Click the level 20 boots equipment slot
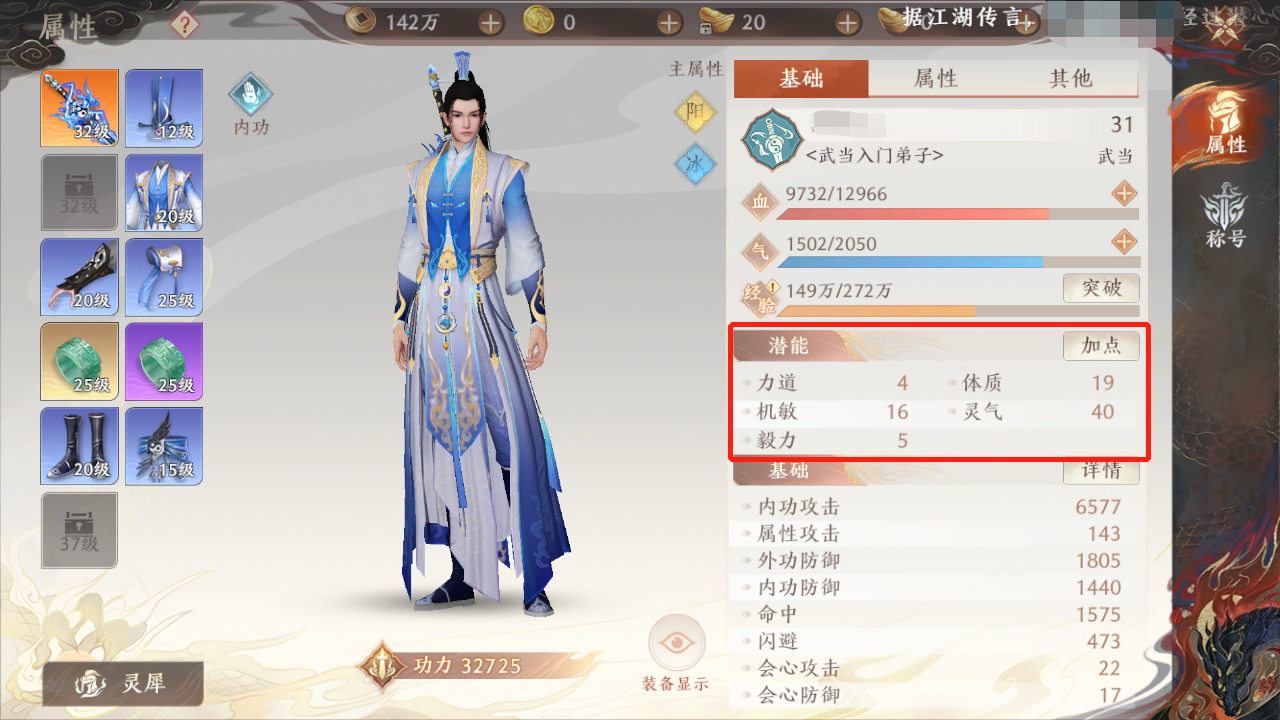Viewport: 1280px width, 720px height. pos(80,446)
